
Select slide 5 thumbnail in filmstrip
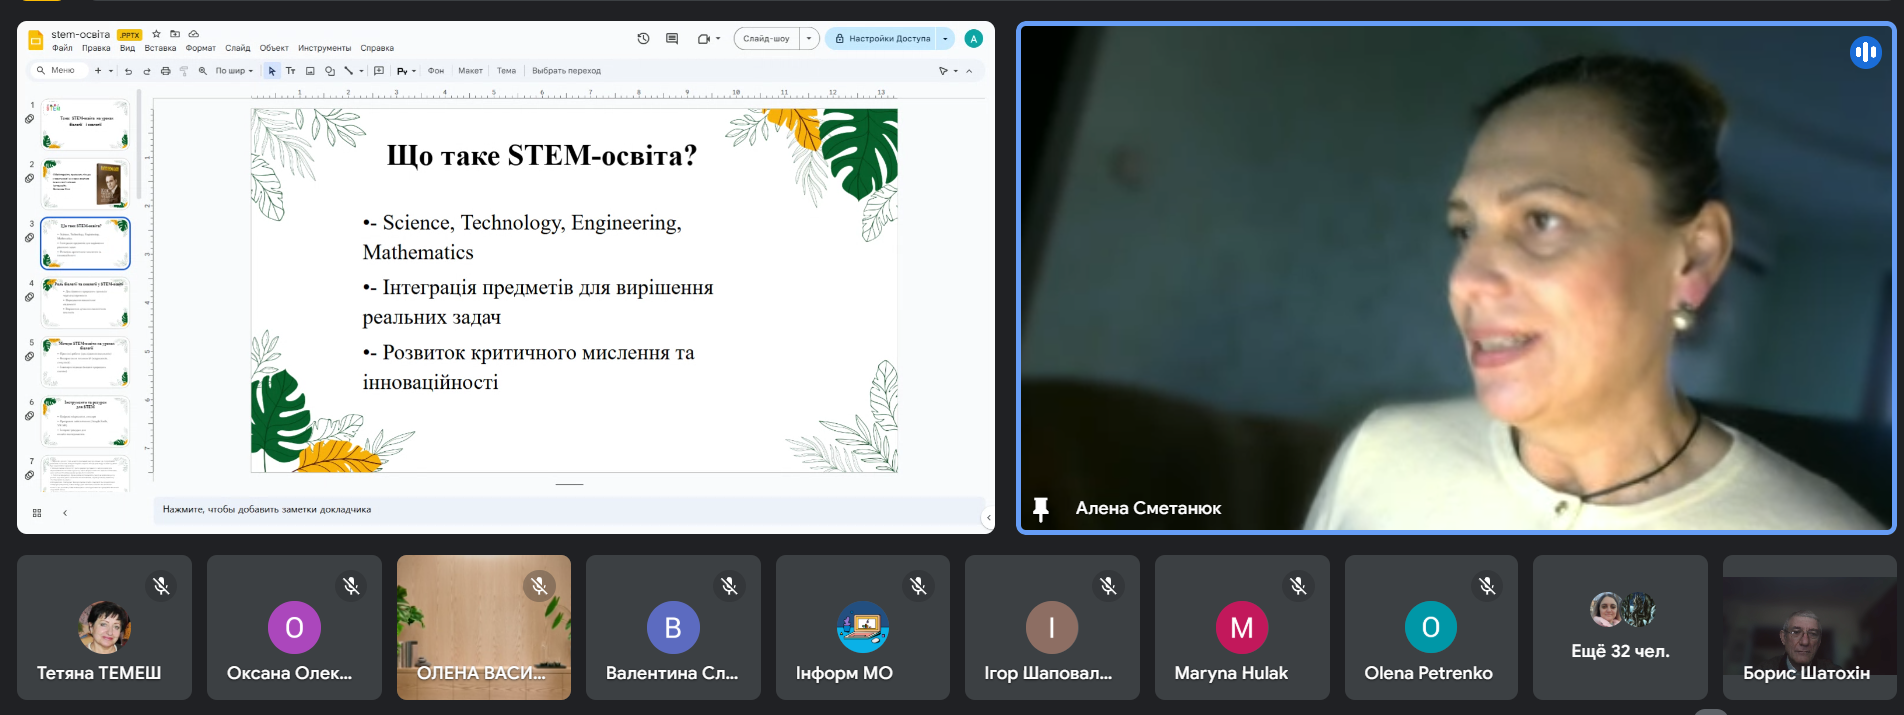(x=85, y=362)
